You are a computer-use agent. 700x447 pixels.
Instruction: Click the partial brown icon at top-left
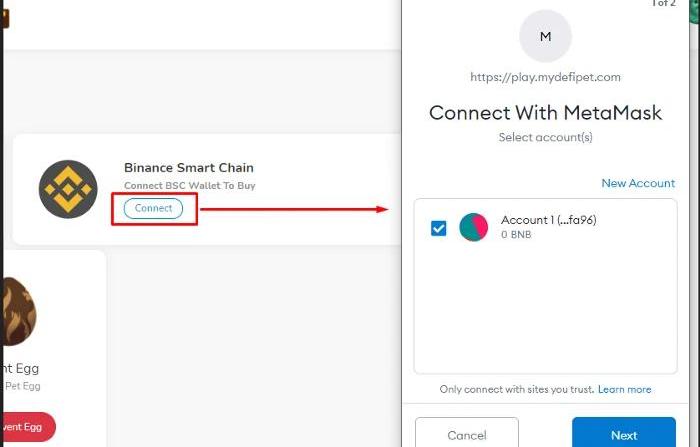(4, 19)
